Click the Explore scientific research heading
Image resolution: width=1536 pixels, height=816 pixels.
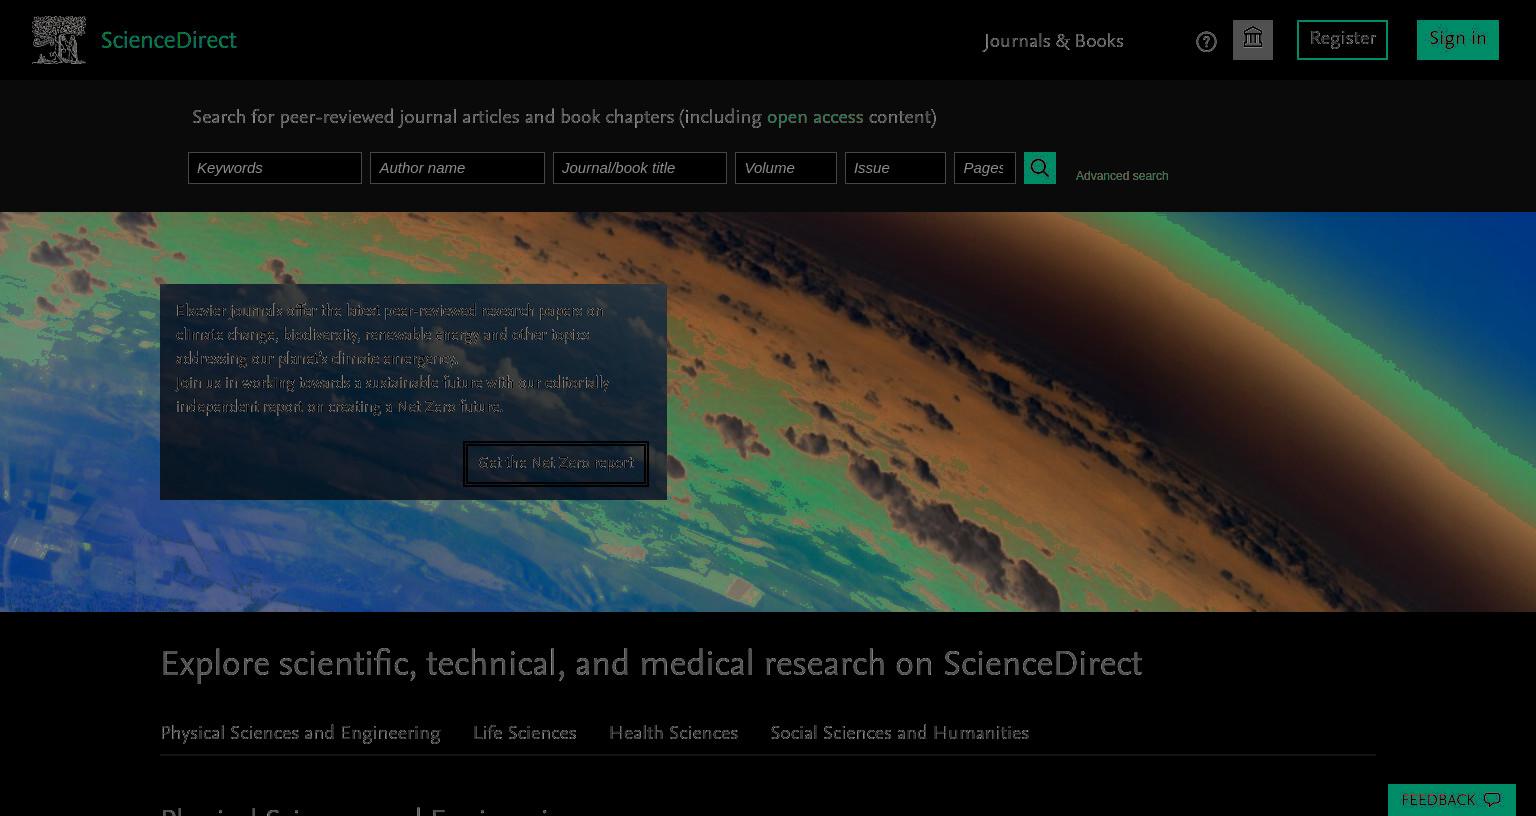click(x=651, y=664)
